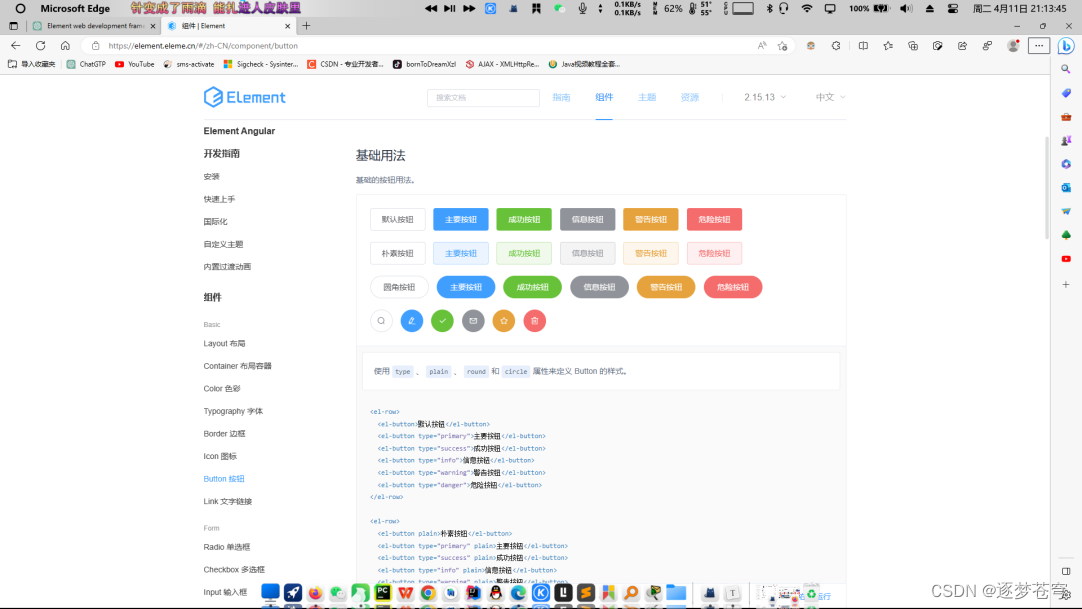Image resolution: width=1082 pixels, height=609 pixels.
Task: Click the page vertical scrollbar
Action: (x=1047, y=186)
